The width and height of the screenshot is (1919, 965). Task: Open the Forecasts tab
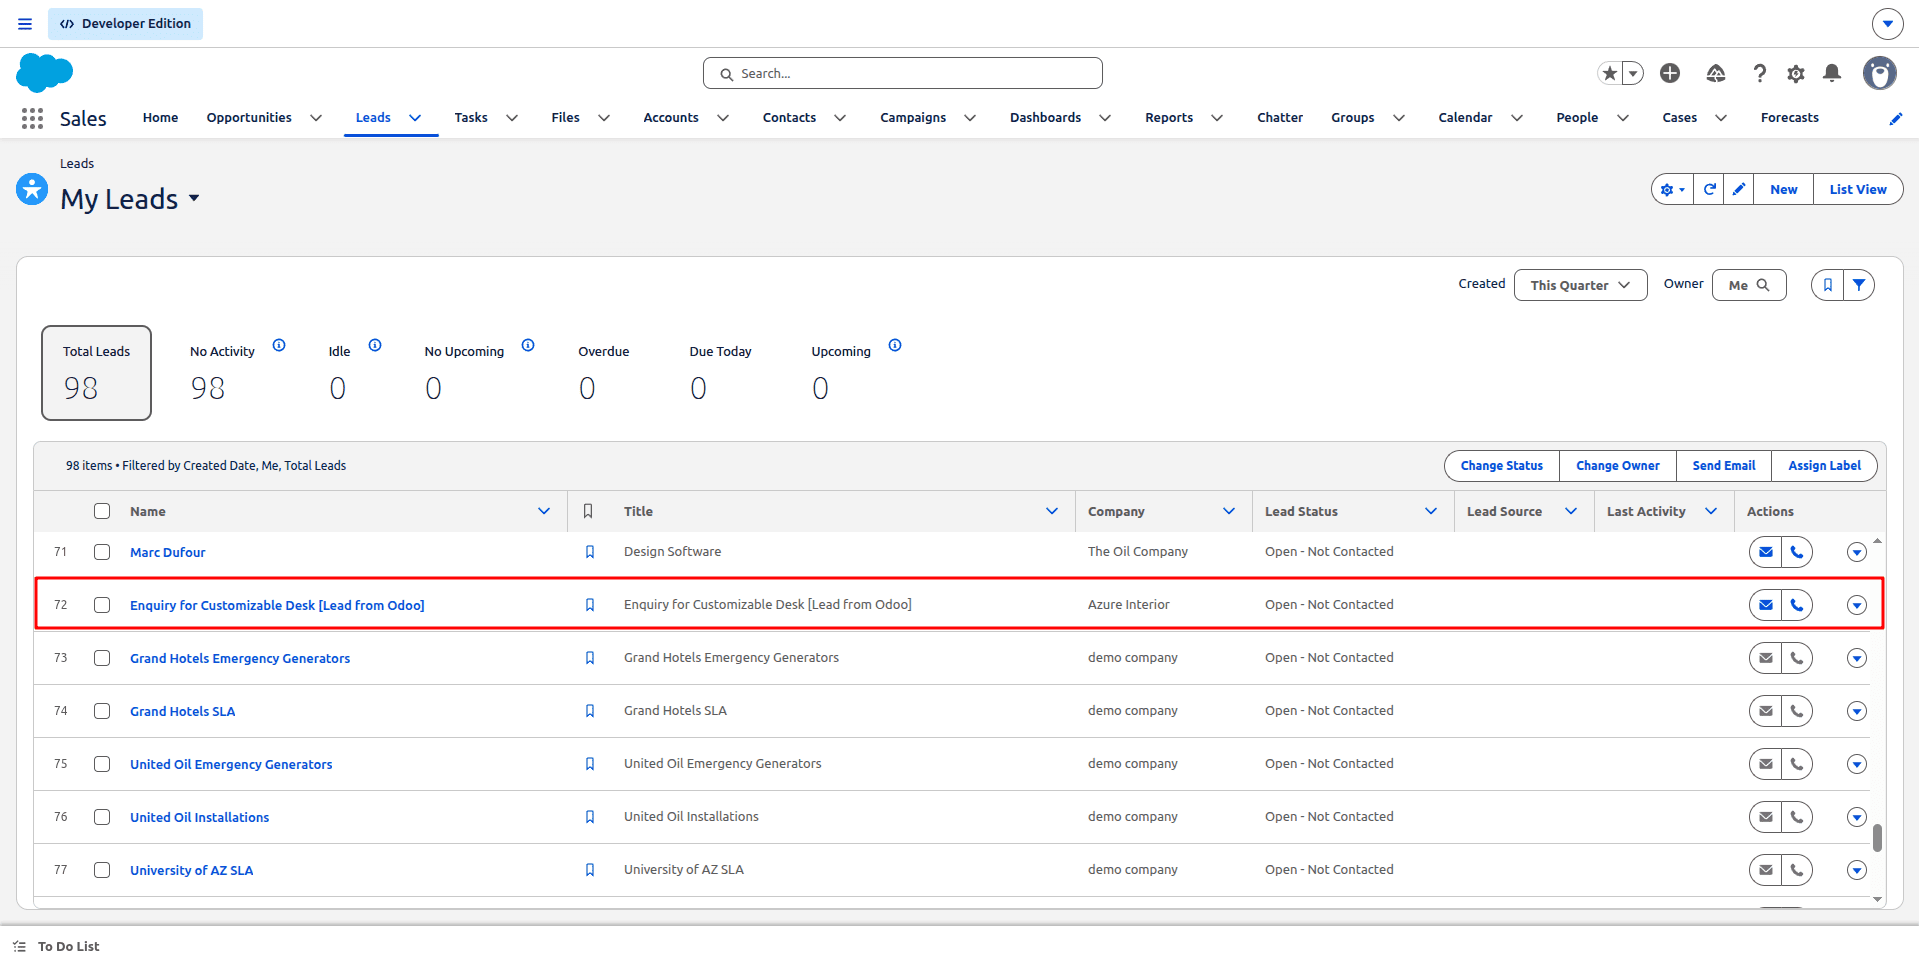click(1789, 118)
